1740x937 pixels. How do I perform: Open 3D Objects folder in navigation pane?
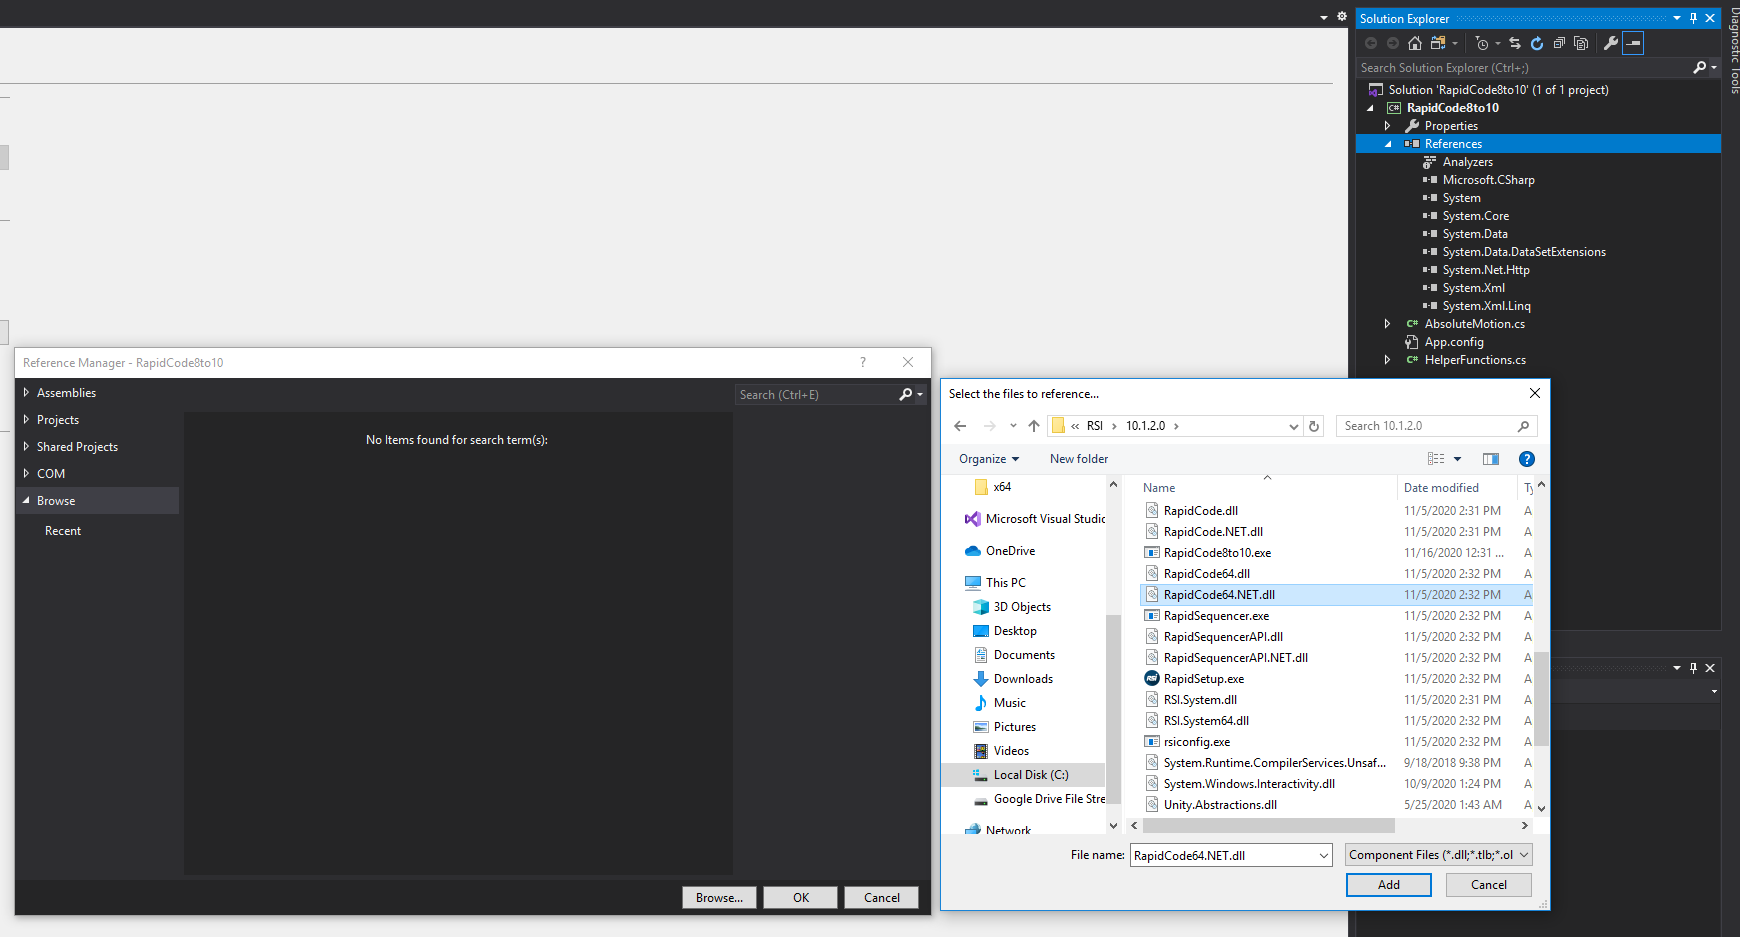tap(1022, 607)
